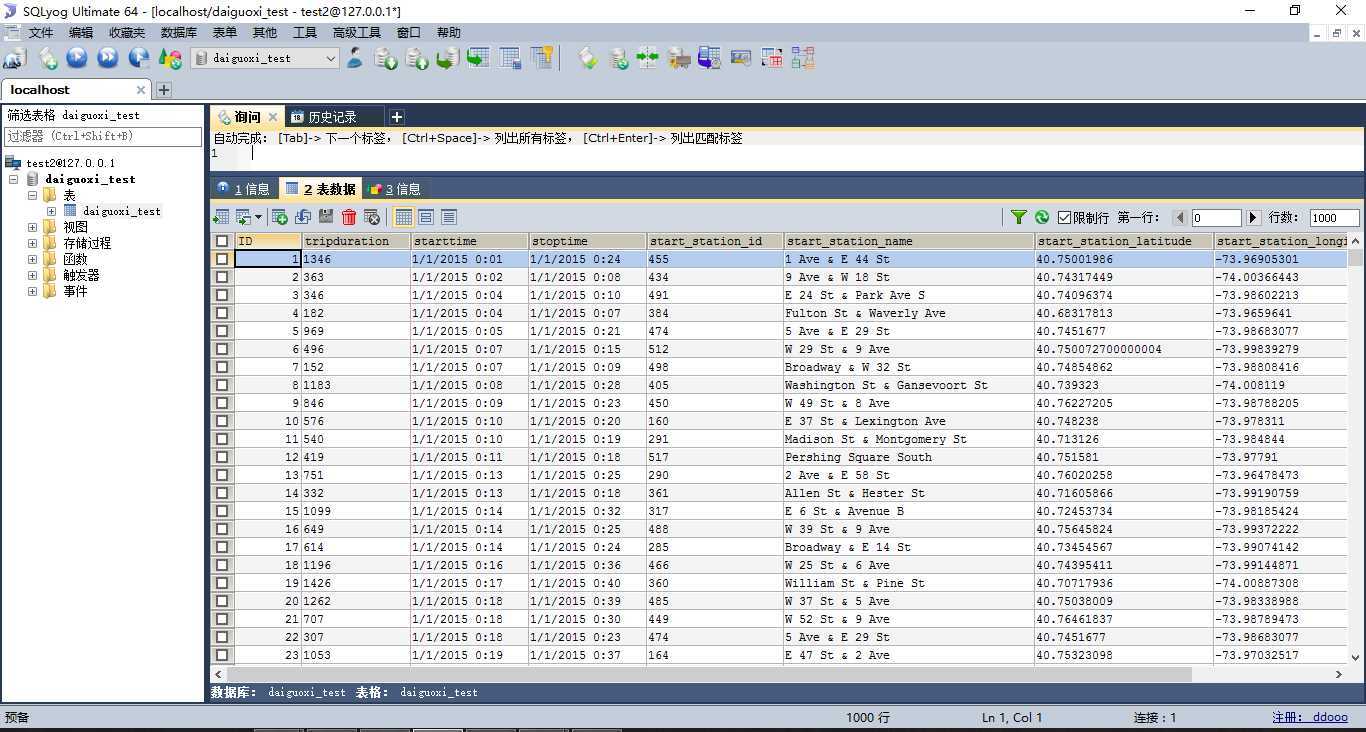Click the red trash delete row icon
The height and width of the screenshot is (732, 1366).
pos(349,217)
